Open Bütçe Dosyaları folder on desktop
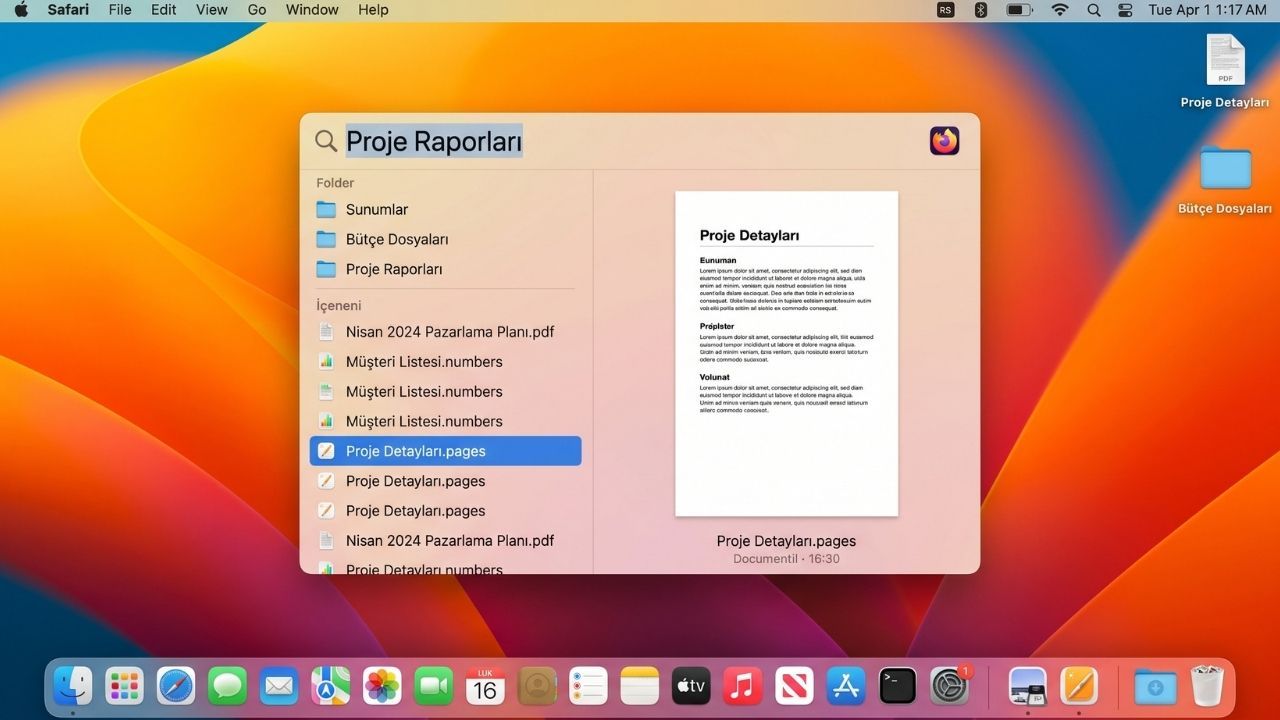 pyautogui.click(x=1225, y=180)
